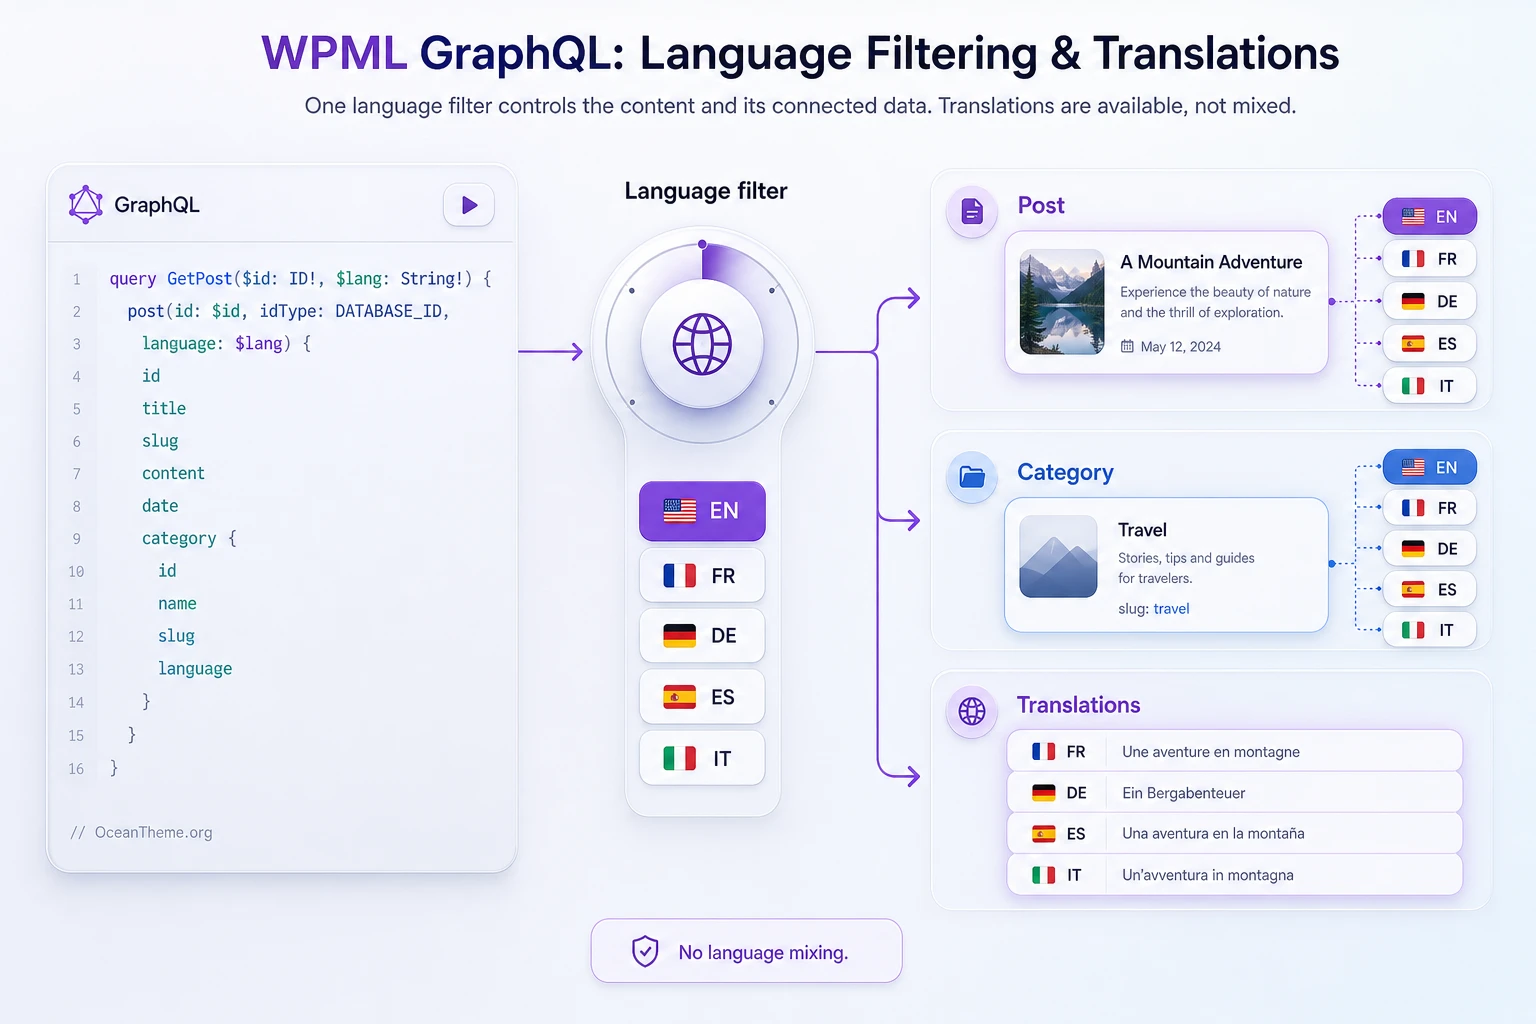The height and width of the screenshot is (1024, 1536).
Task: Select IT in the language filter list
Action: (702, 758)
